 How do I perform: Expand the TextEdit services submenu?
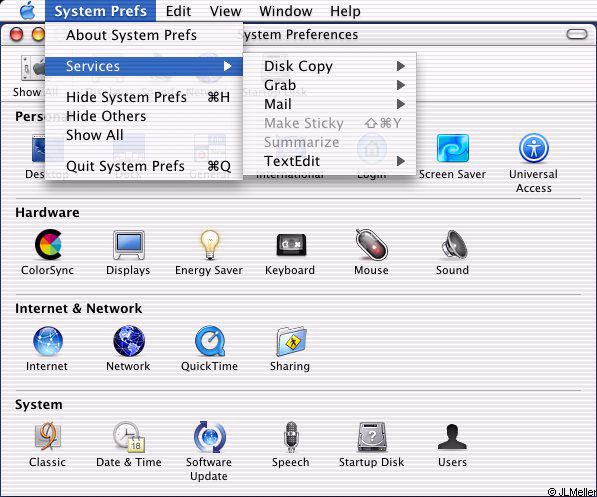click(330, 161)
